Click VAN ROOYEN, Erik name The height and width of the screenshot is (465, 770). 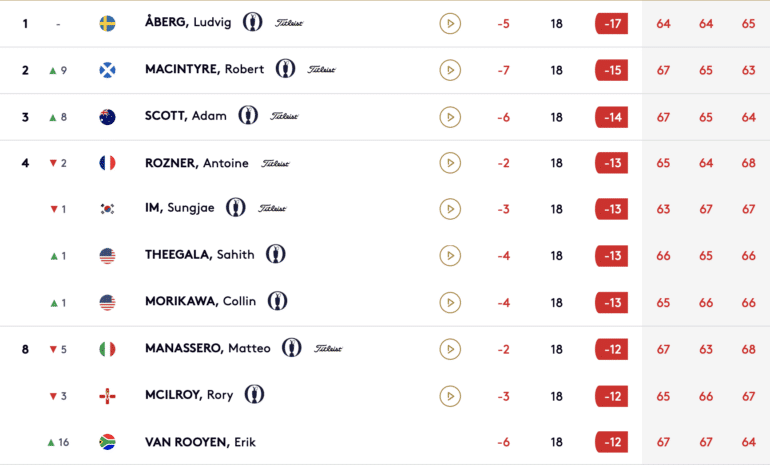click(200, 442)
